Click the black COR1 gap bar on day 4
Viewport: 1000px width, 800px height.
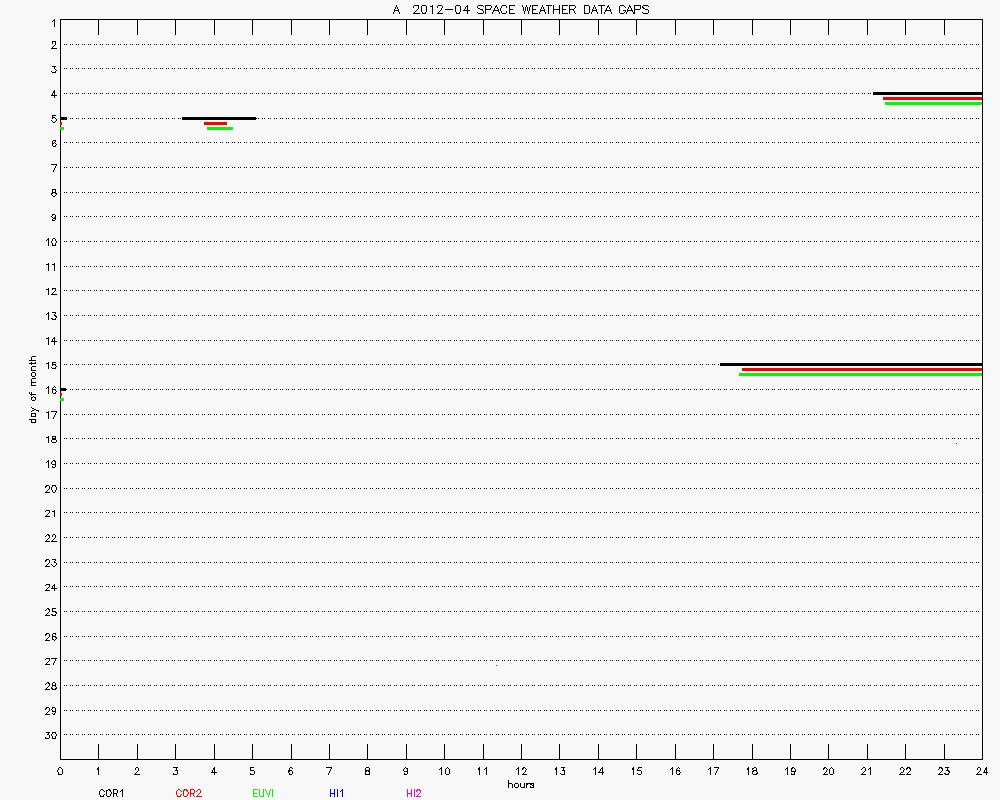tap(927, 93)
